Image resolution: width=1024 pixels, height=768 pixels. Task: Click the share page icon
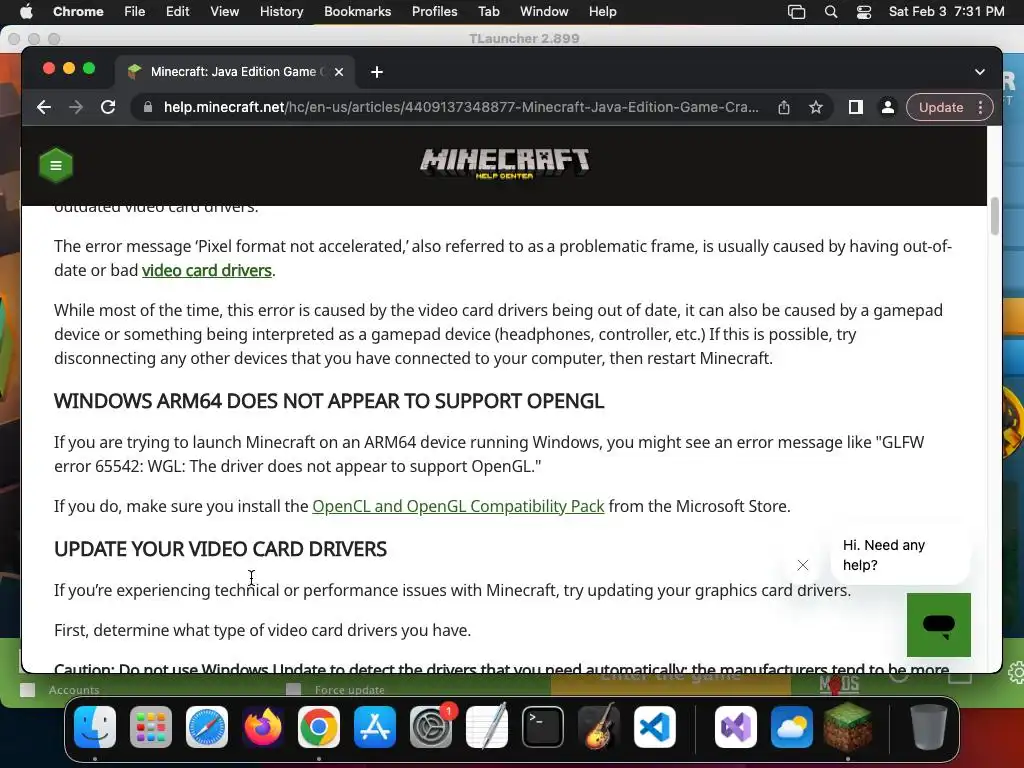pyautogui.click(x=784, y=107)
